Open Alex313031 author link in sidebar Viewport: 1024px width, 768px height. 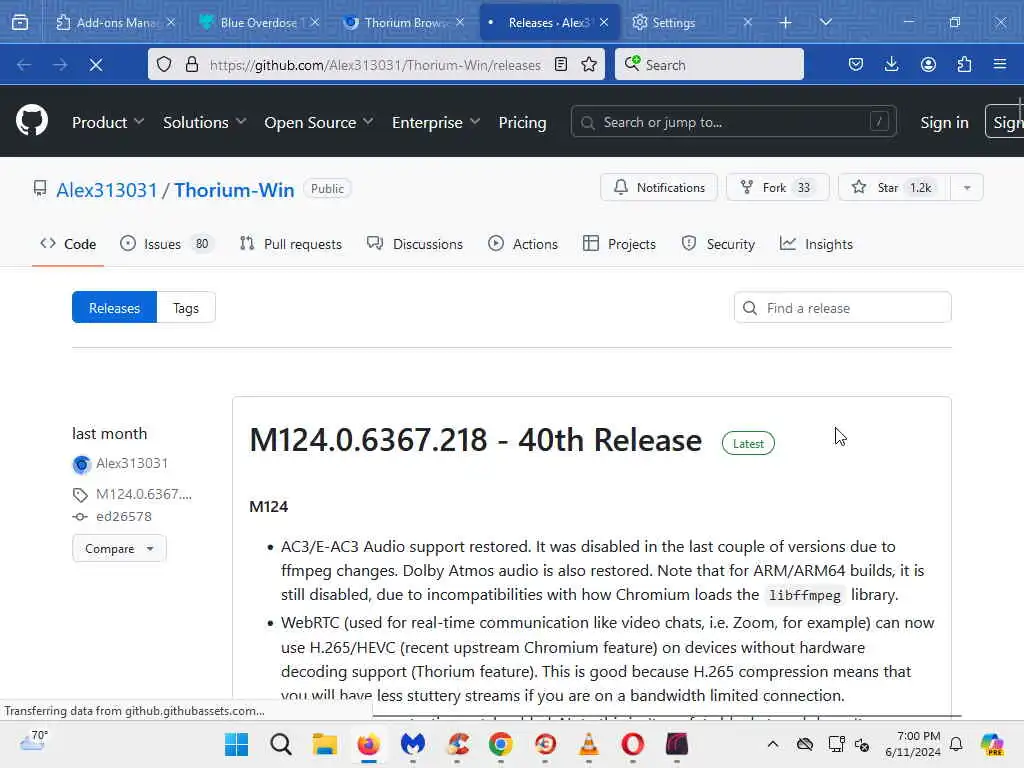(132, 464)
